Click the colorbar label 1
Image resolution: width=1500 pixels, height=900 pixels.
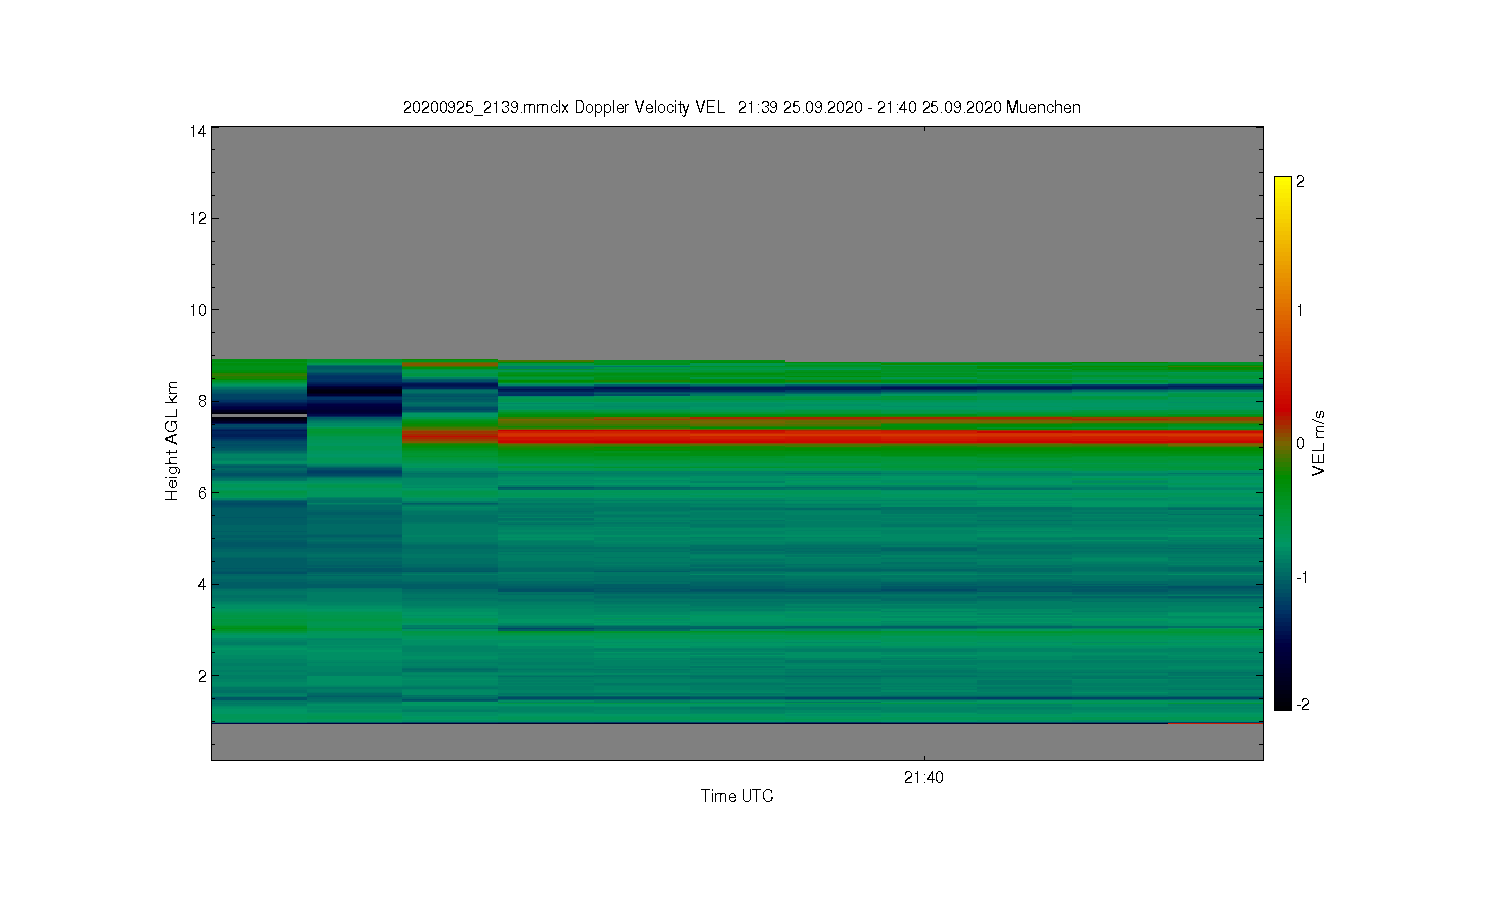[1300, 310]
